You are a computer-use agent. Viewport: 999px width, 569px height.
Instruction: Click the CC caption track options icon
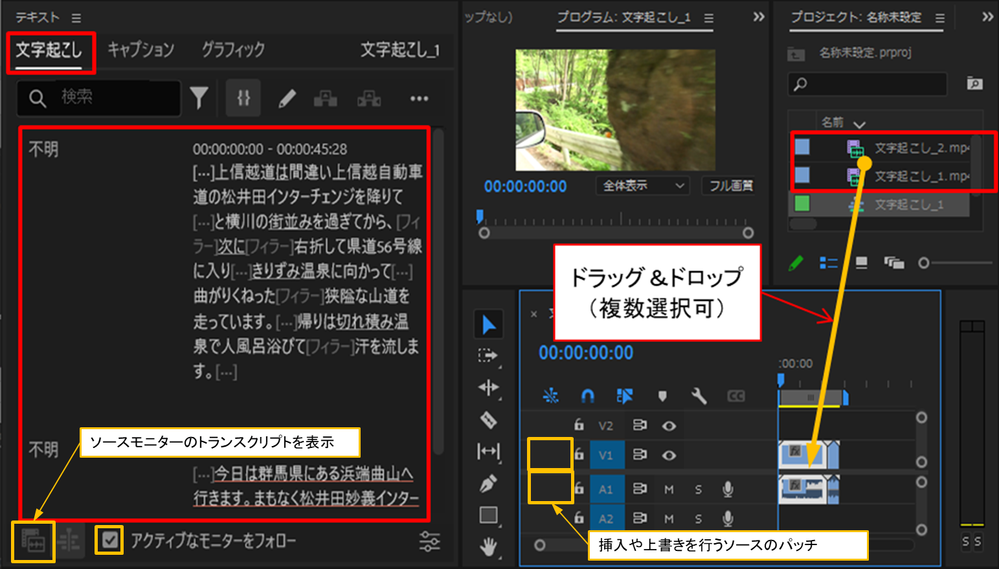[736, 396]
